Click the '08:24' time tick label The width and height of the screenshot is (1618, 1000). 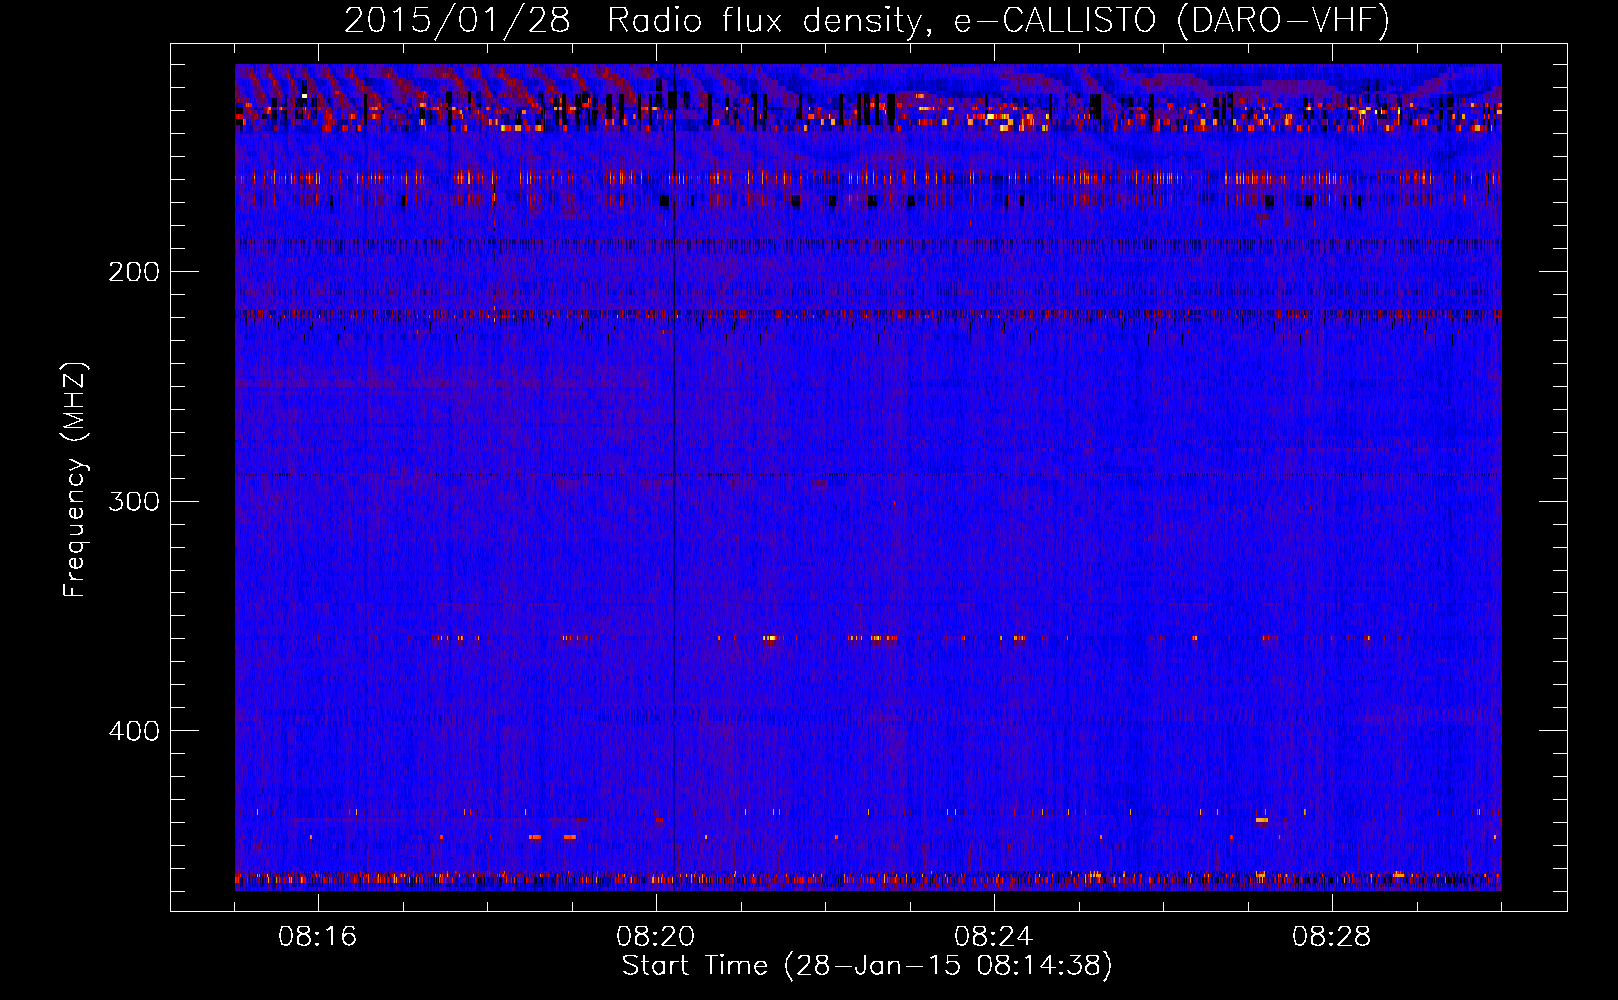click(x=994, y=937)
